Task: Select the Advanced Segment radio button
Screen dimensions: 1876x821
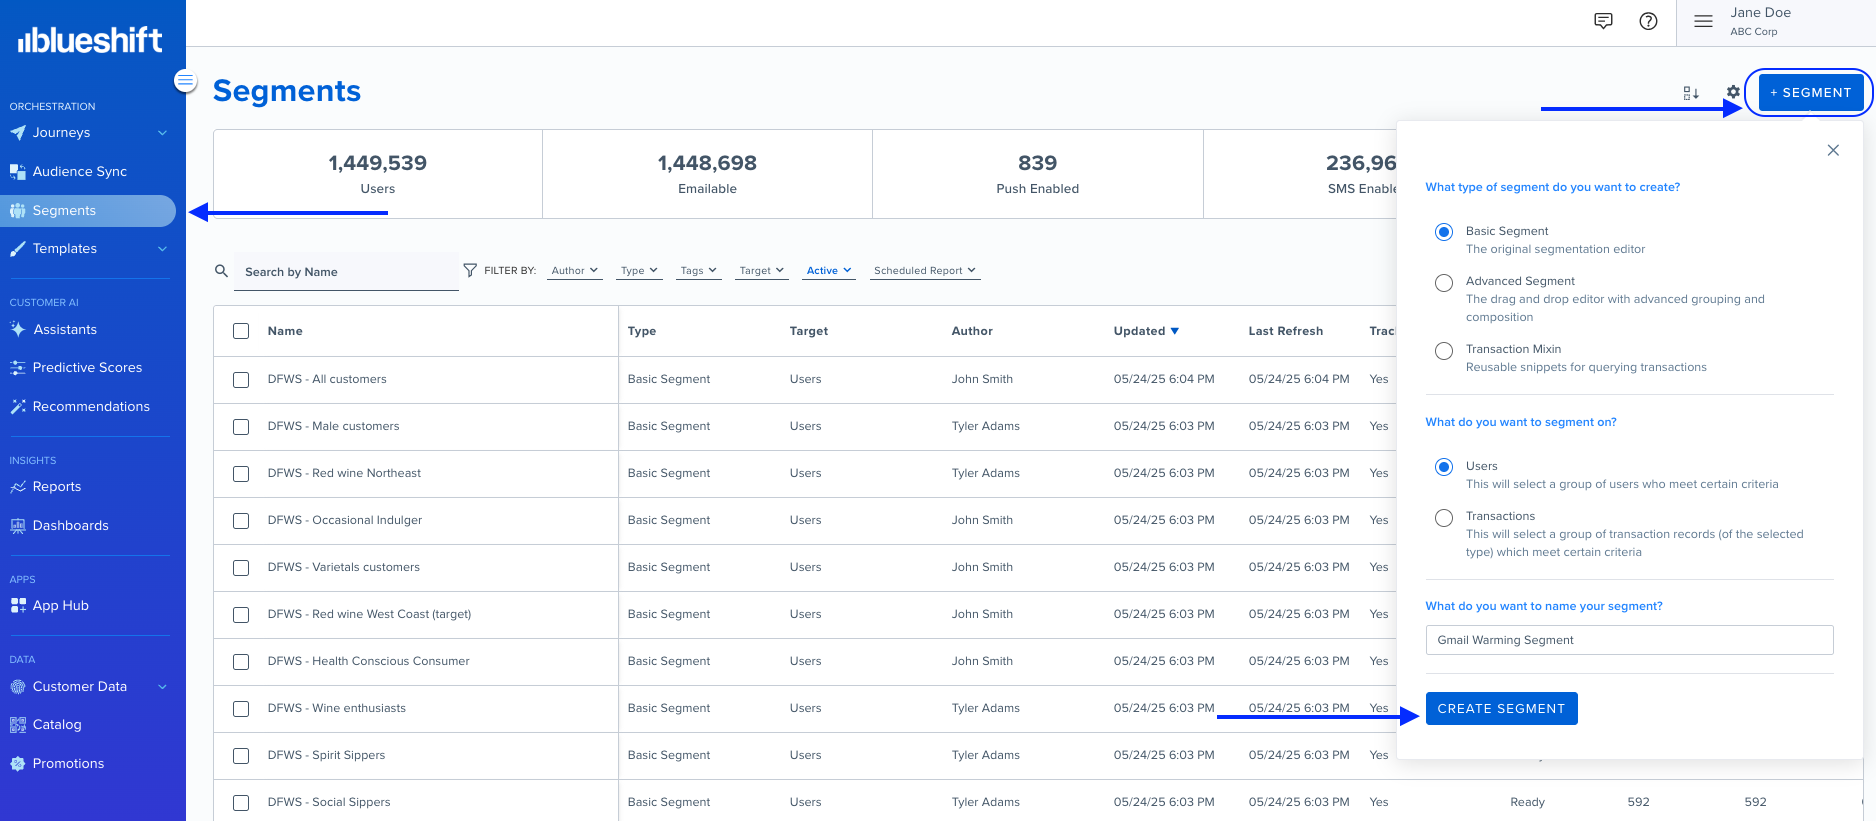Action: pos(1444,283)
